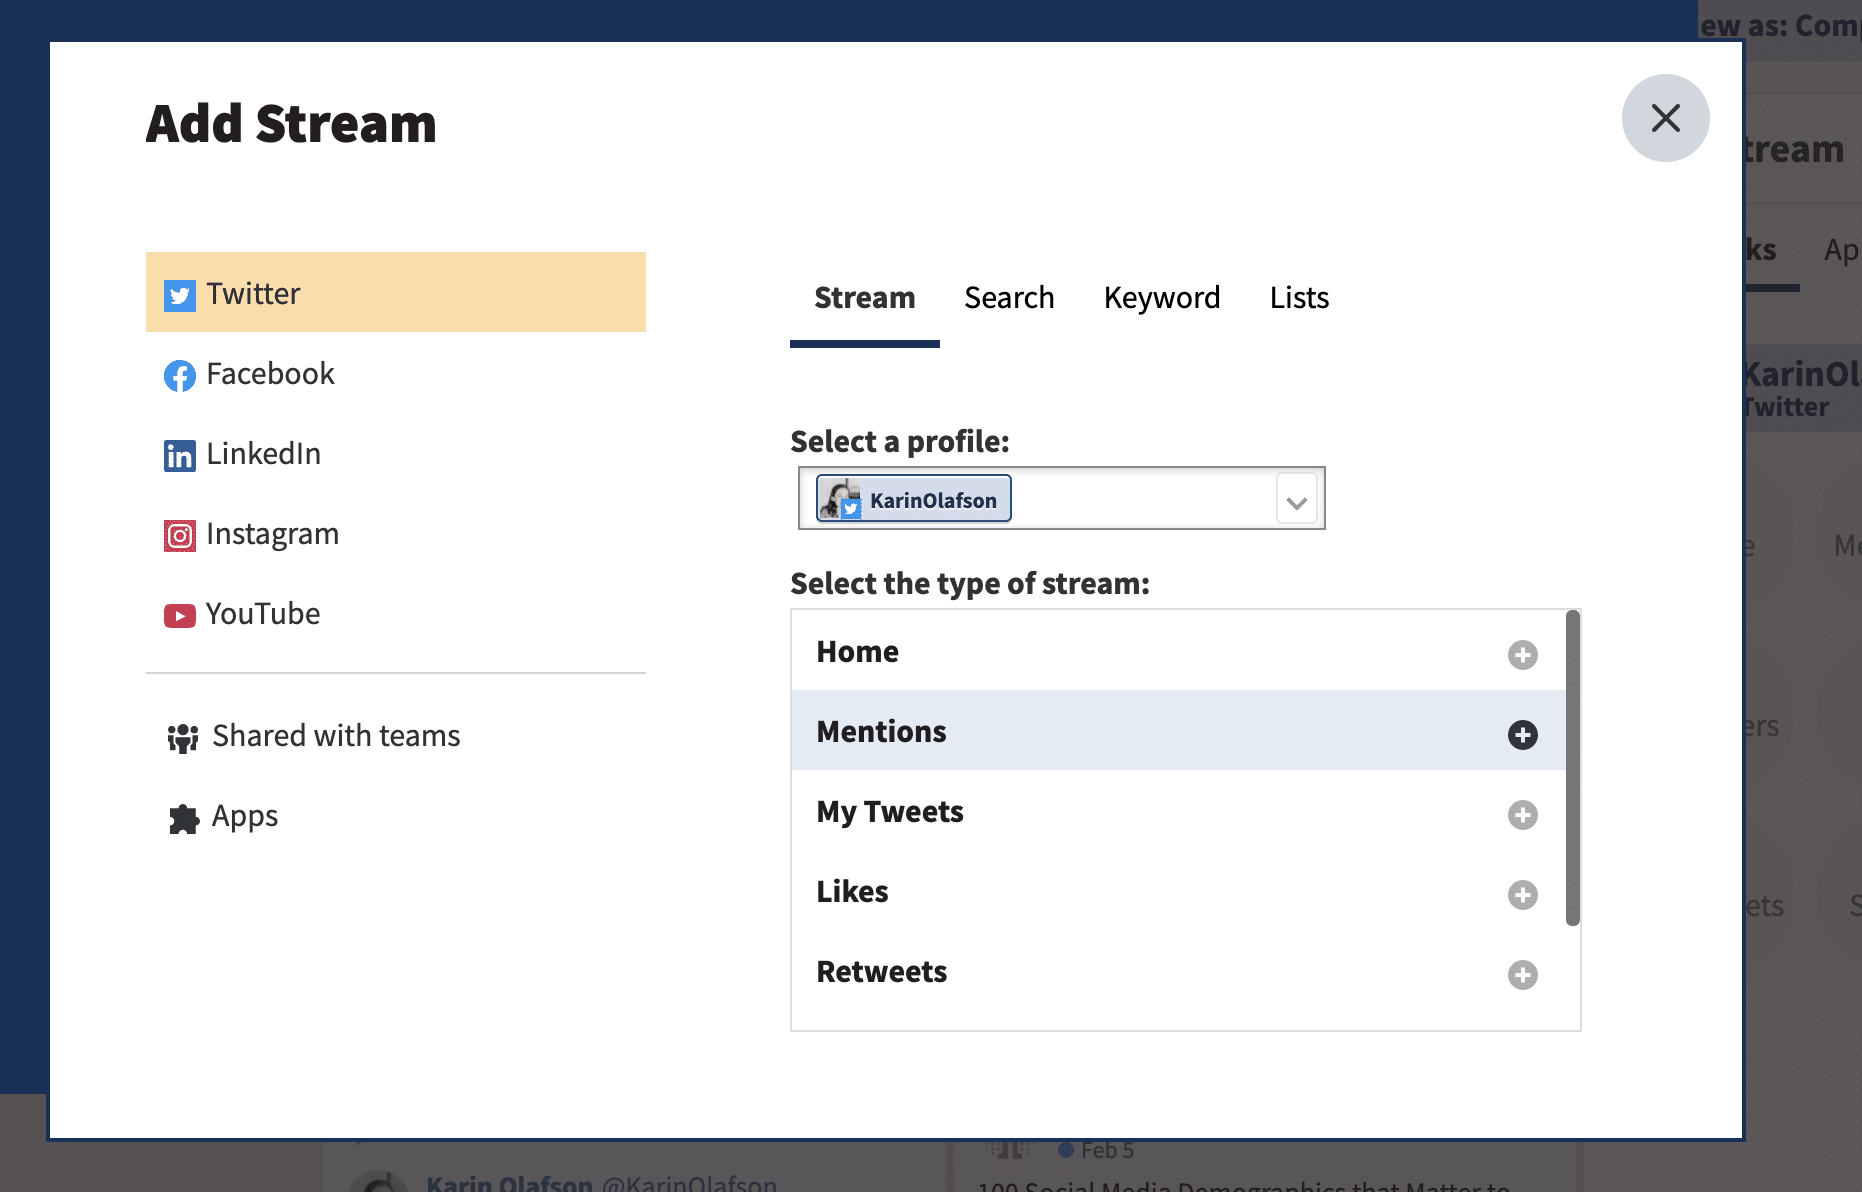Click the Shared with teams people icon
Image resolution: width=1862 pixels, height=1192 pixels.
click(183, 738)
